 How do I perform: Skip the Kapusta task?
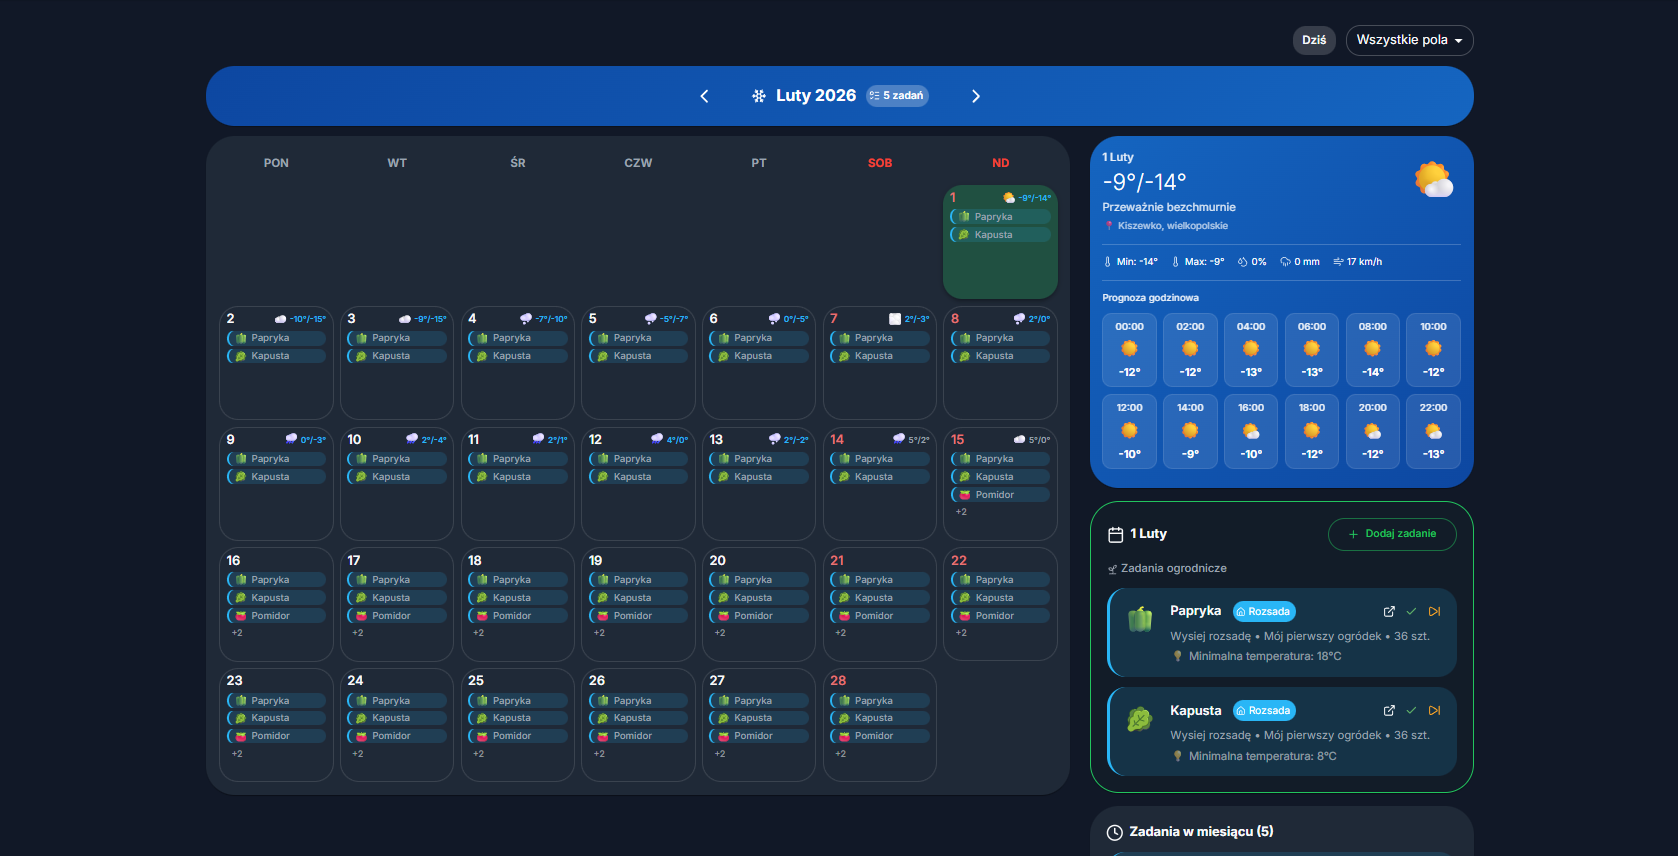1435,711
